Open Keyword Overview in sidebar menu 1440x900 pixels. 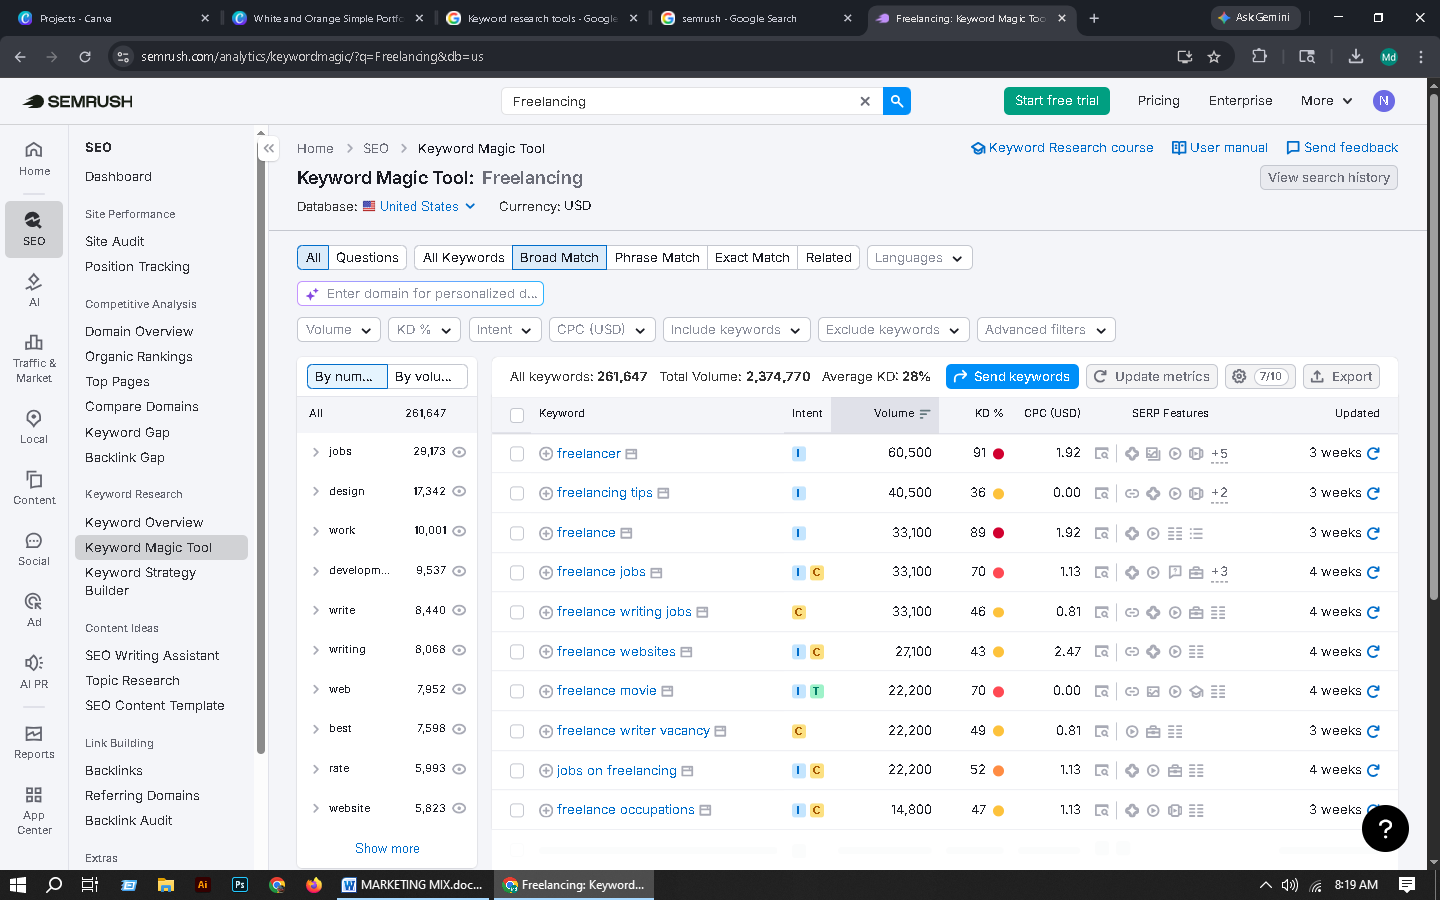[144, 522]
